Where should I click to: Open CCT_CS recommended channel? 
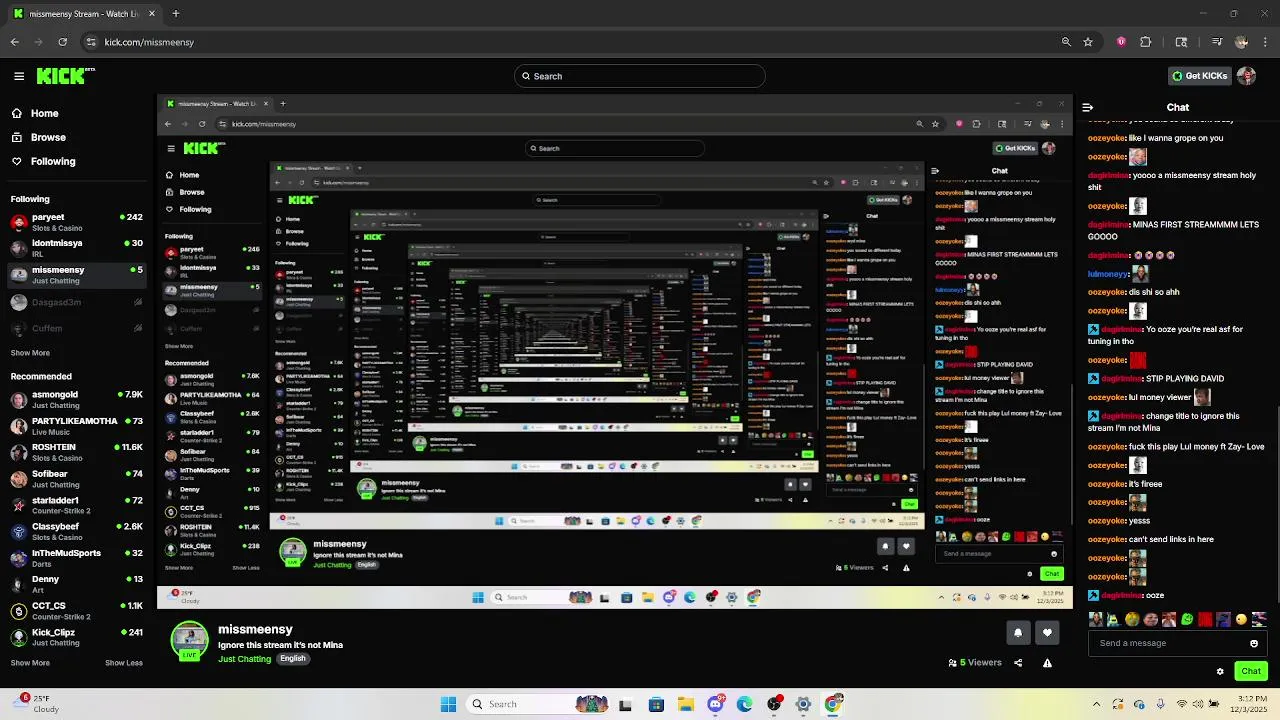(x=76, y=610)
